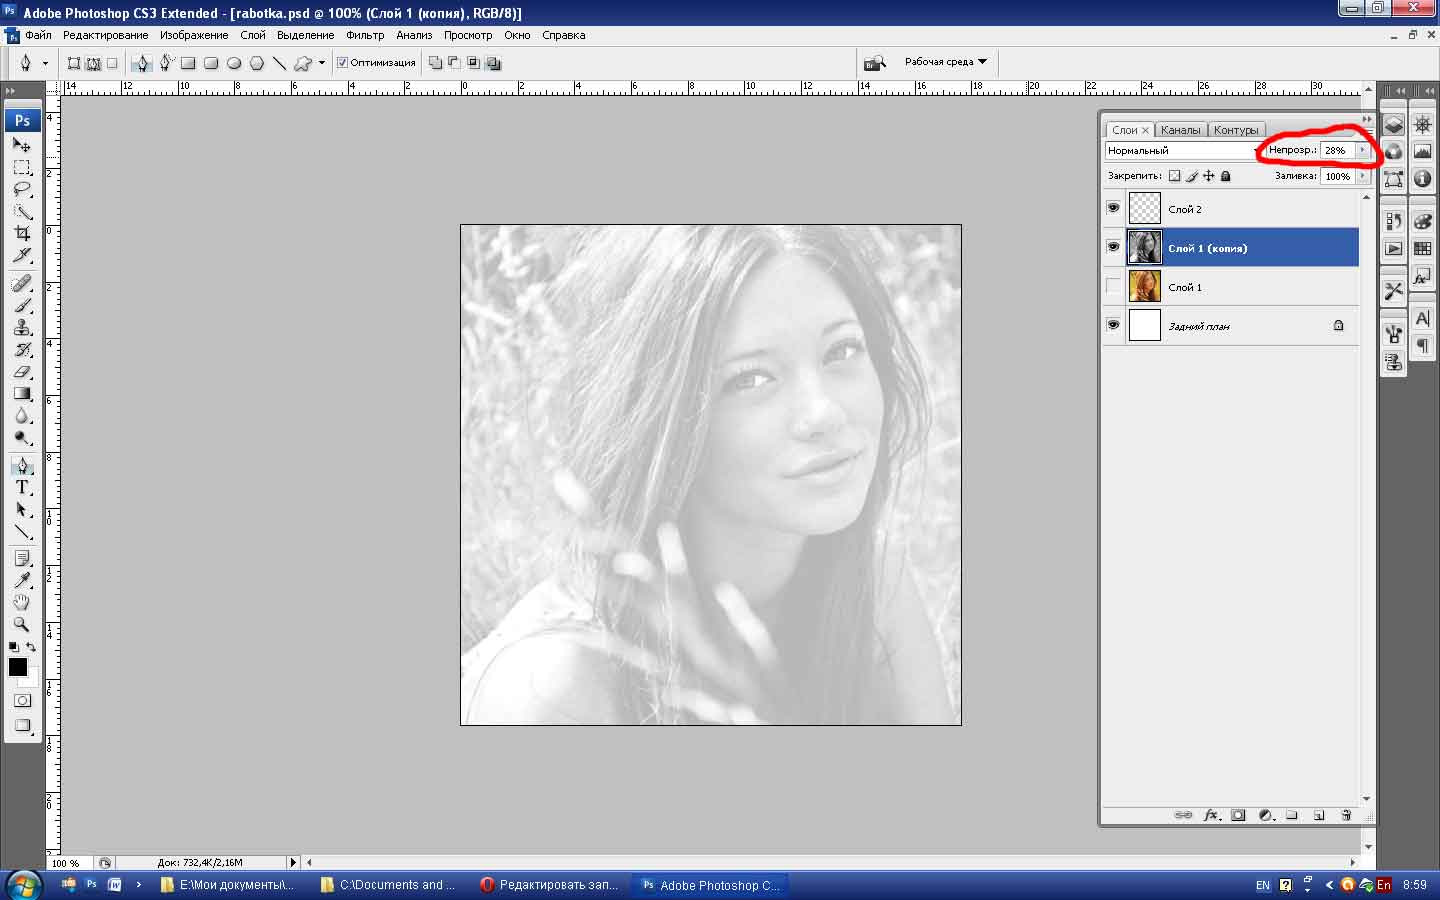
Task: Show the hidden Слой 1 layer
Action: click(1113, 287)
